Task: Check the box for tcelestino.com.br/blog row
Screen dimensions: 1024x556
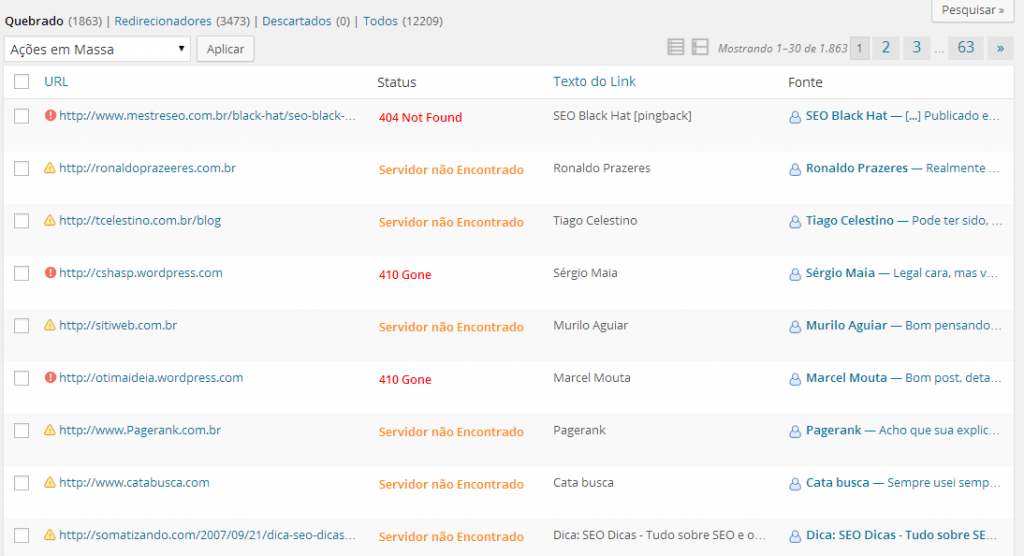Action: pos(22,221)
